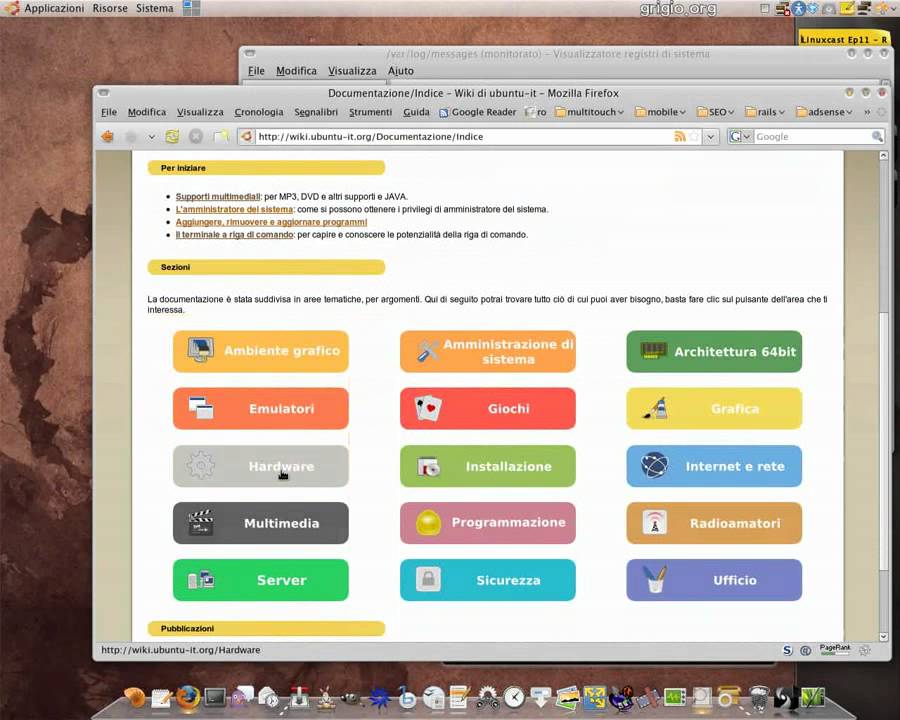Open the Firefox Guida menu
The width and height of the screenshot is (900, 720).
tap(416, 112)
